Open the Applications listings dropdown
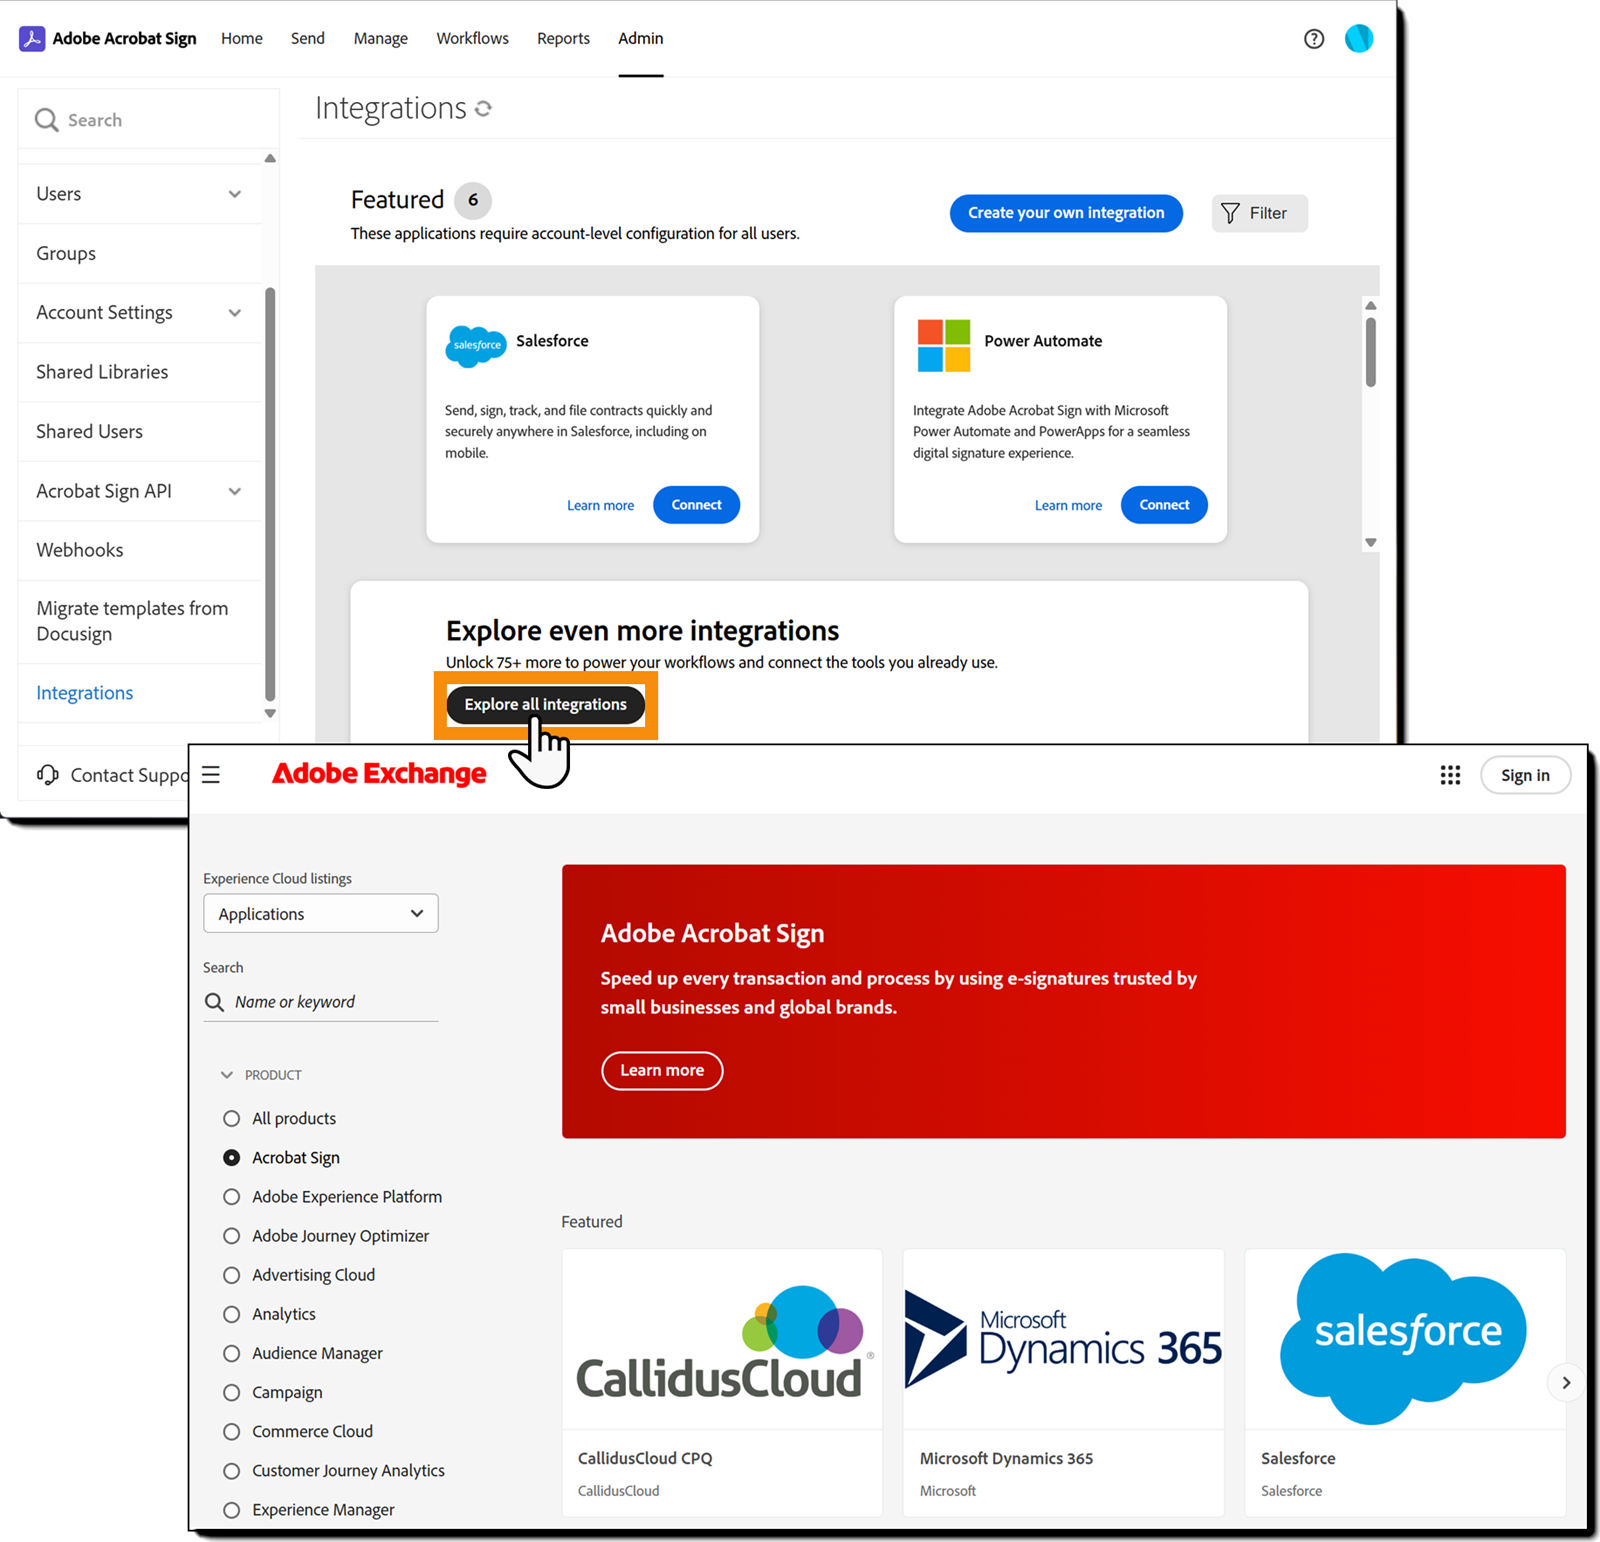Screen dimensions: 1600x1542 coord(320,913)
